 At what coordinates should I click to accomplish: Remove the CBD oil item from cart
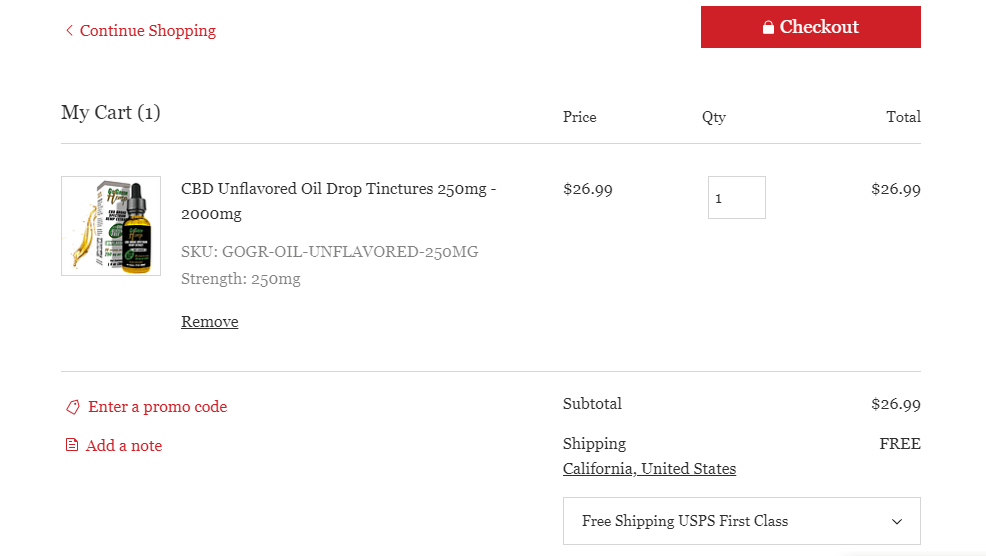209,321
